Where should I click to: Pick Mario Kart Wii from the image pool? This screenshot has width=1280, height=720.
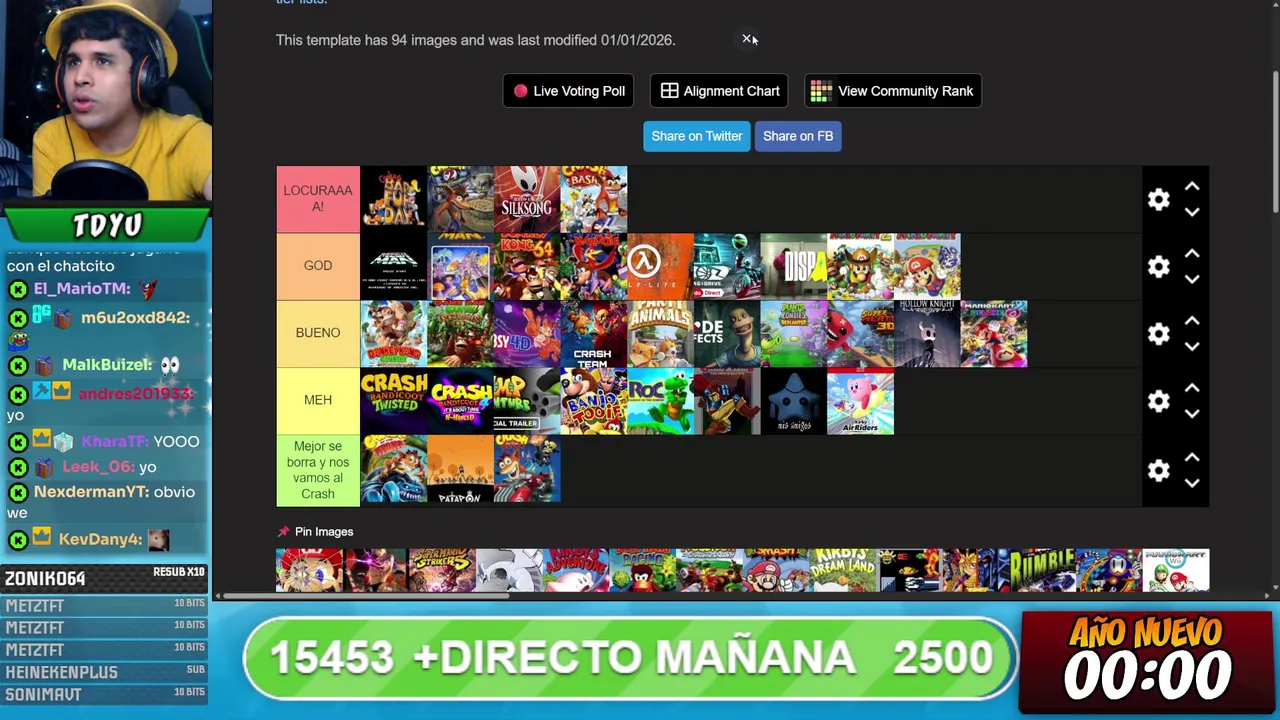[1176, 570]
